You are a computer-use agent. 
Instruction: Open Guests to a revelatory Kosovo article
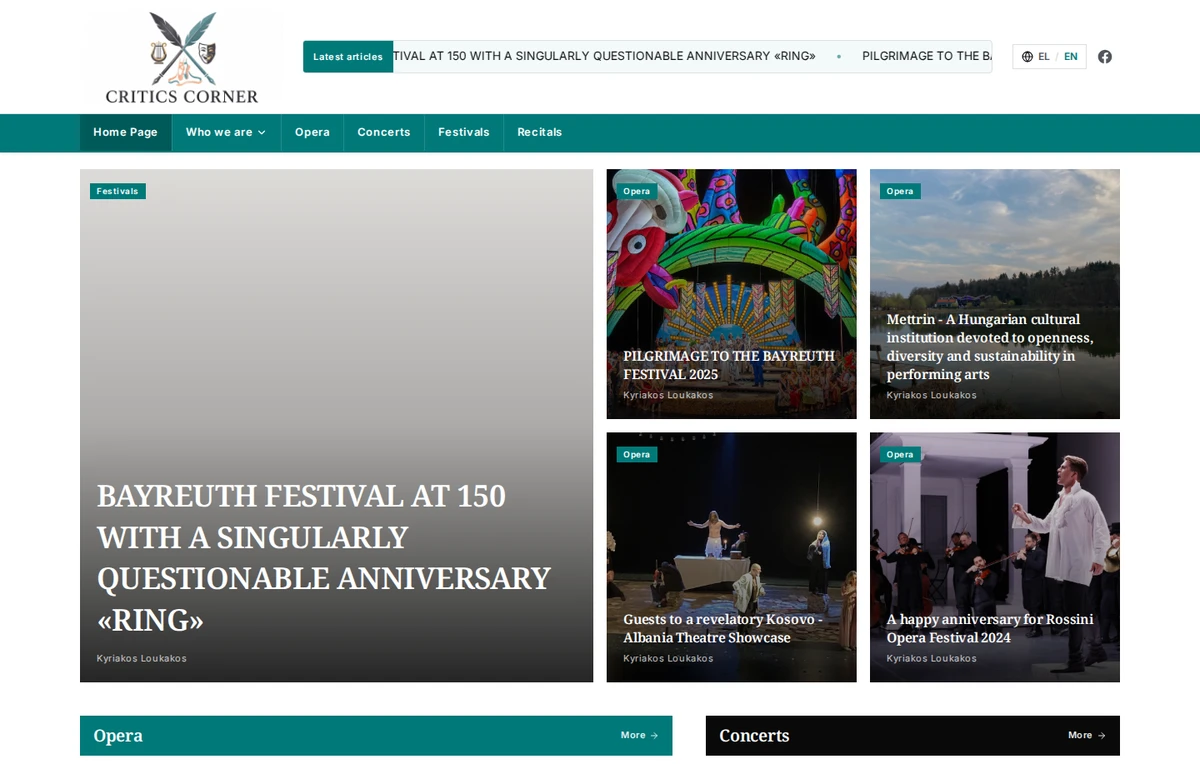(x=723, y=629)
